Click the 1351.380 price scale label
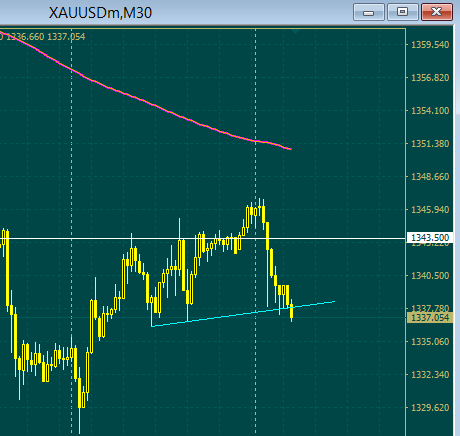 (x=430, y=144)
